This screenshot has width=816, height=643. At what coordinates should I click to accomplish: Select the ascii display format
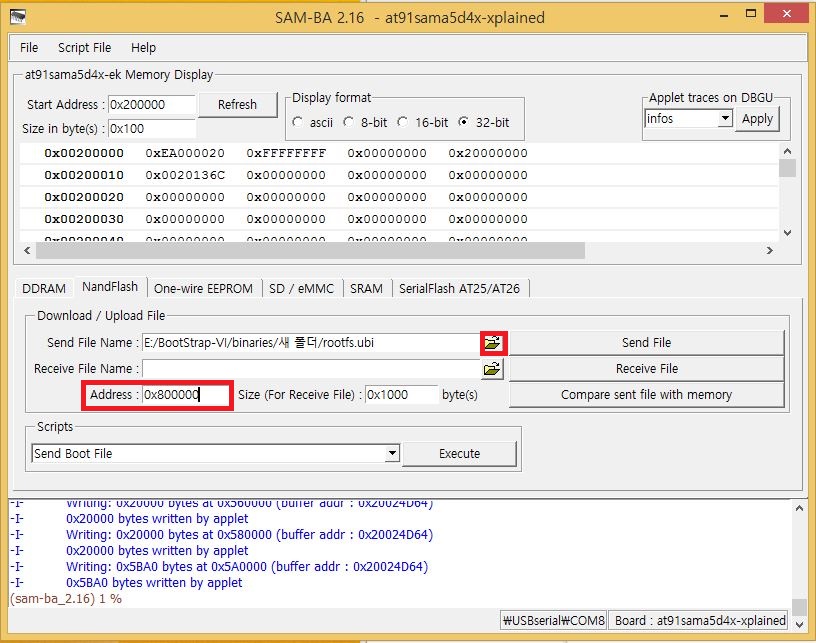[x=298, y=122]
